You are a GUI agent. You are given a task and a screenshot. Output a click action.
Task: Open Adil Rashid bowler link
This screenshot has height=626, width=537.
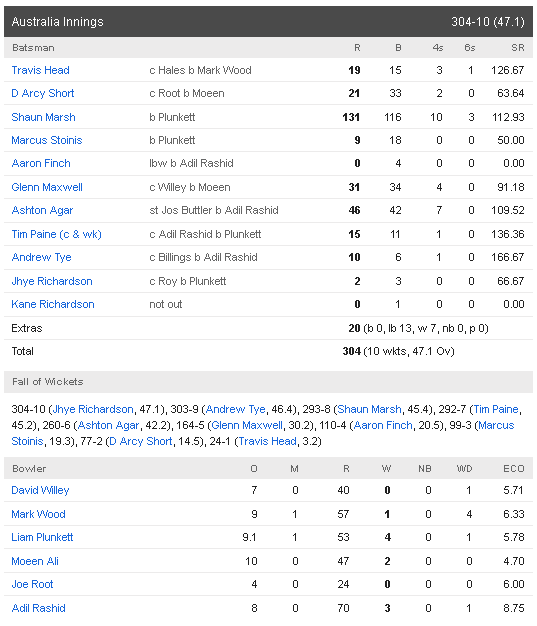pyautogui.click(x=39, y=608)
